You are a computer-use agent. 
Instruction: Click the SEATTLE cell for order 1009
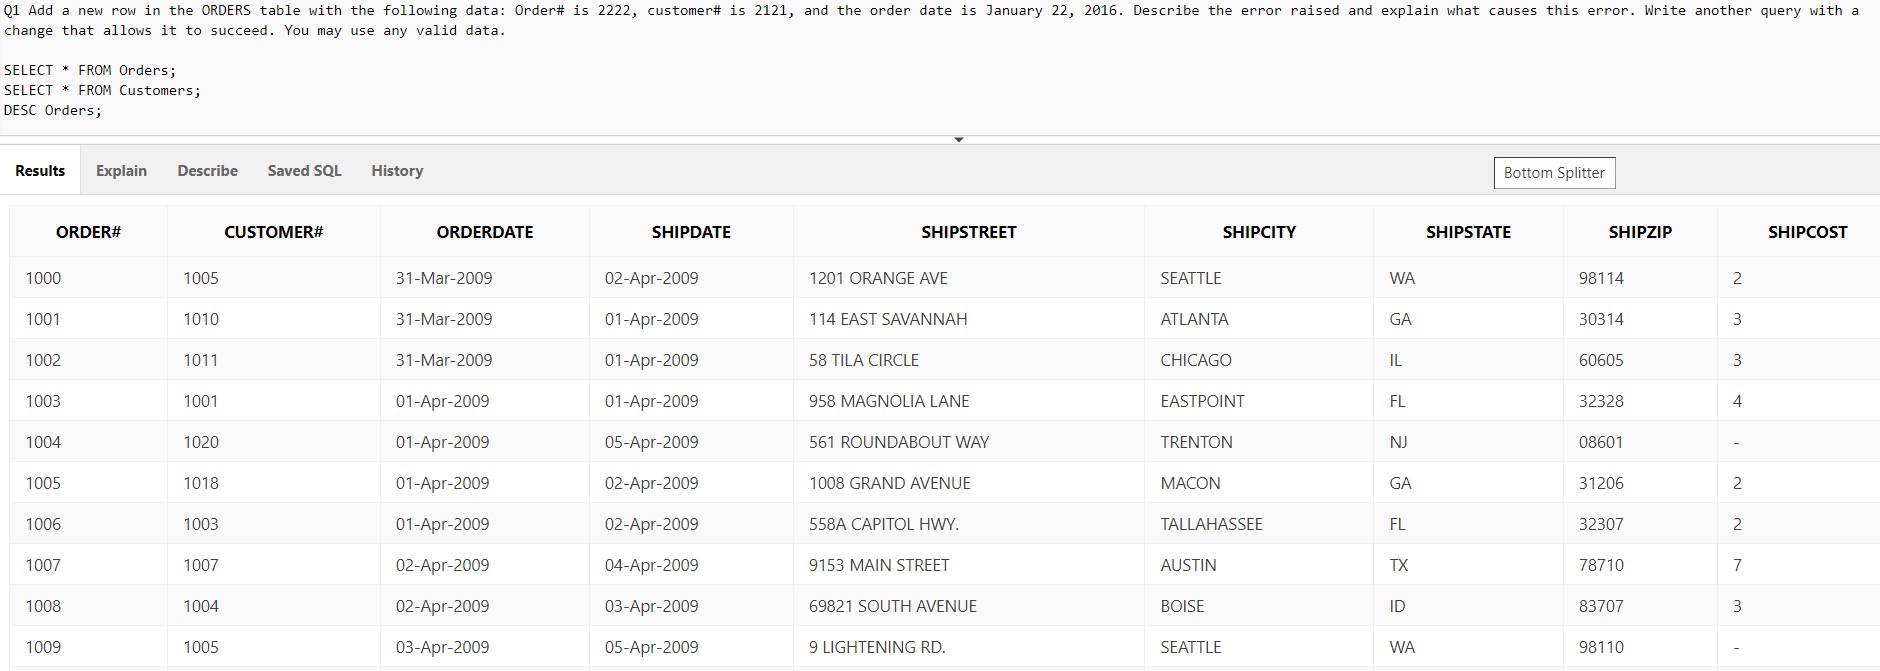pyautogui.click(x=1190, y=647)
